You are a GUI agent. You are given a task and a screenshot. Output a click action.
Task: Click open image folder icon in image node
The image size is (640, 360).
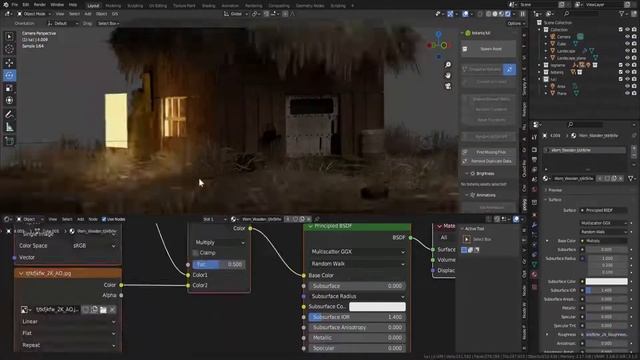point(103,310)
